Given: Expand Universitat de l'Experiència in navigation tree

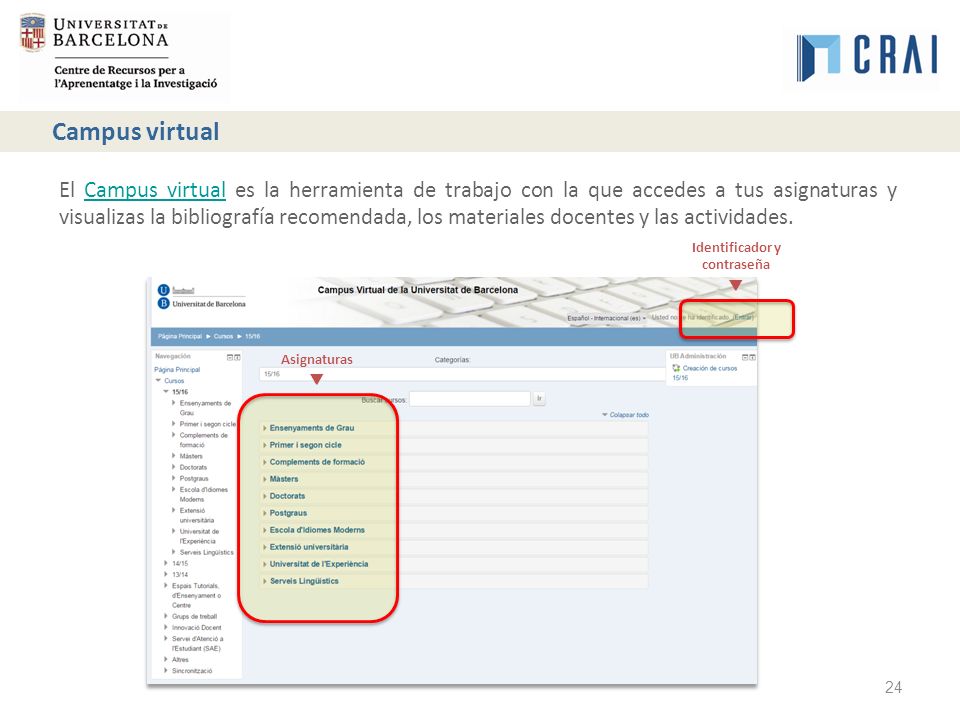Looking at the screenshot, I should coord(174,531).
